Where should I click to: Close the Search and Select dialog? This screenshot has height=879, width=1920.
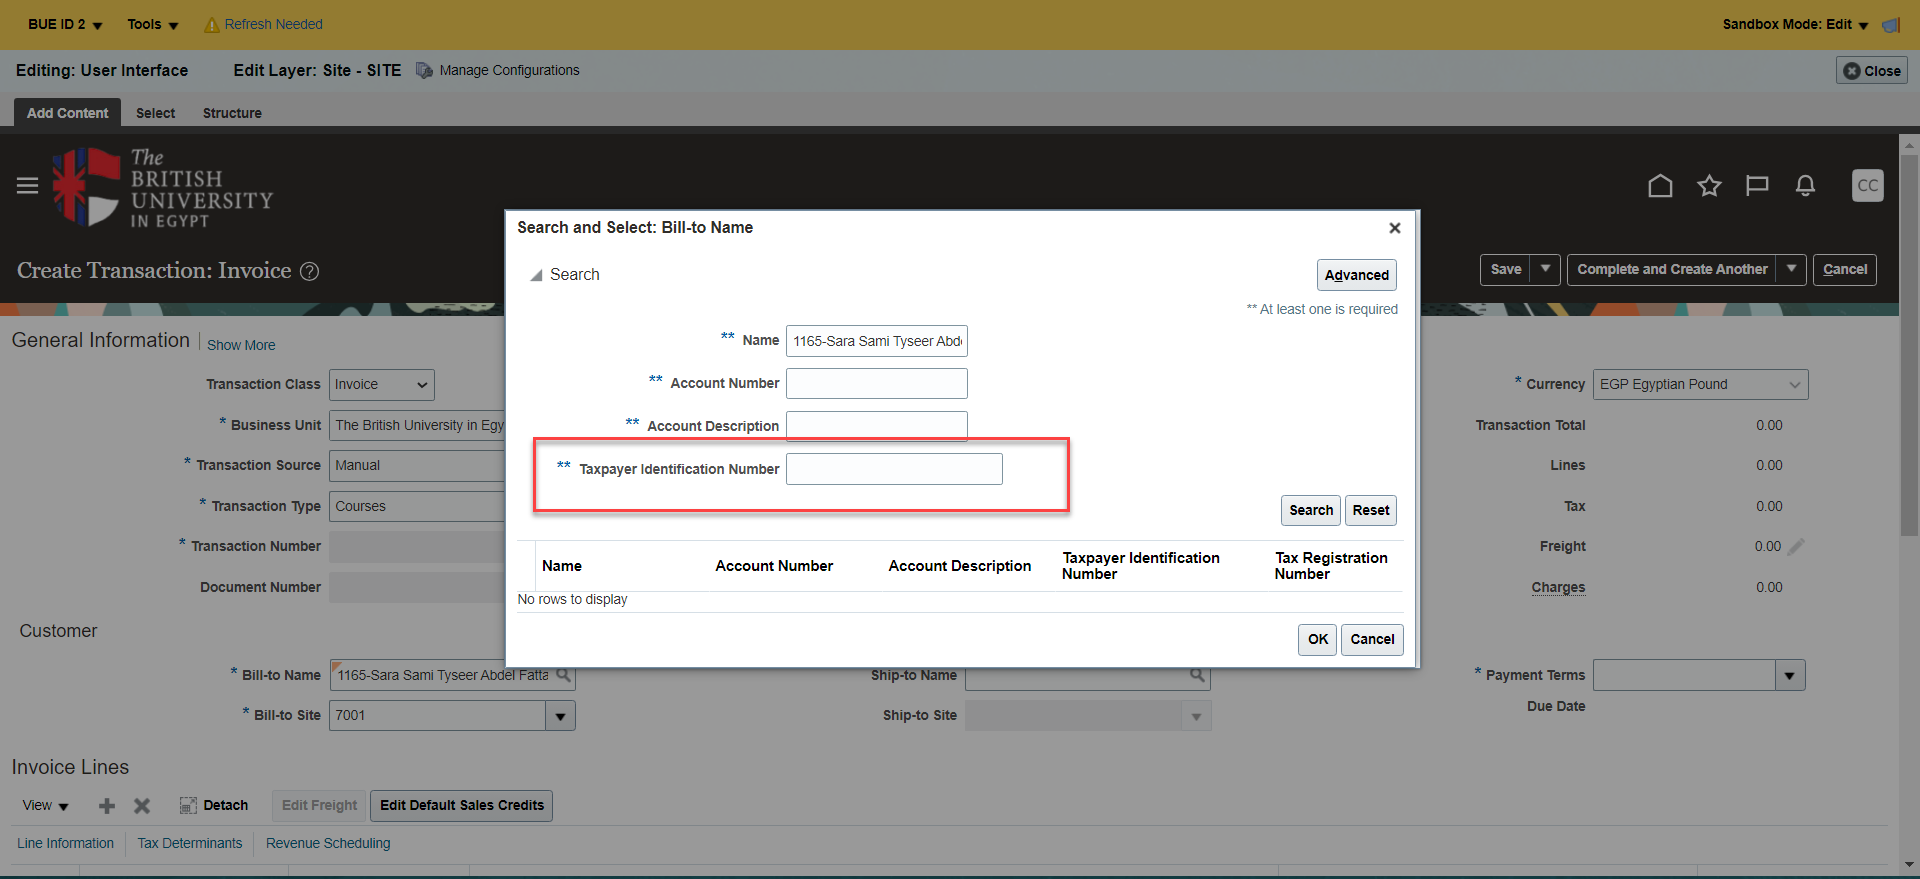[x=1395, y=228]
